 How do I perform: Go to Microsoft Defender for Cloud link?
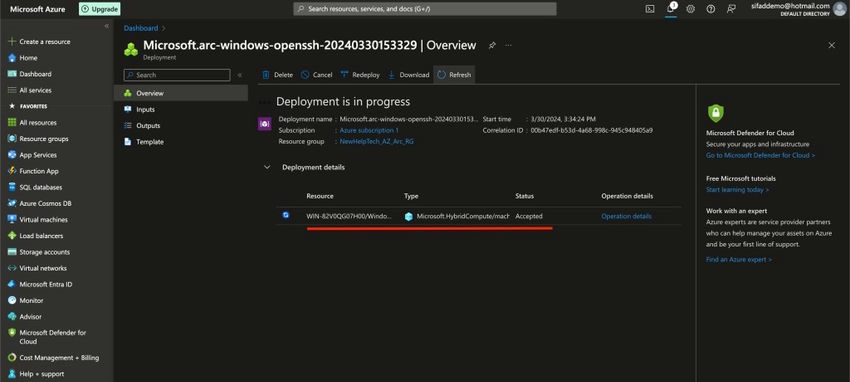(761, 156)
